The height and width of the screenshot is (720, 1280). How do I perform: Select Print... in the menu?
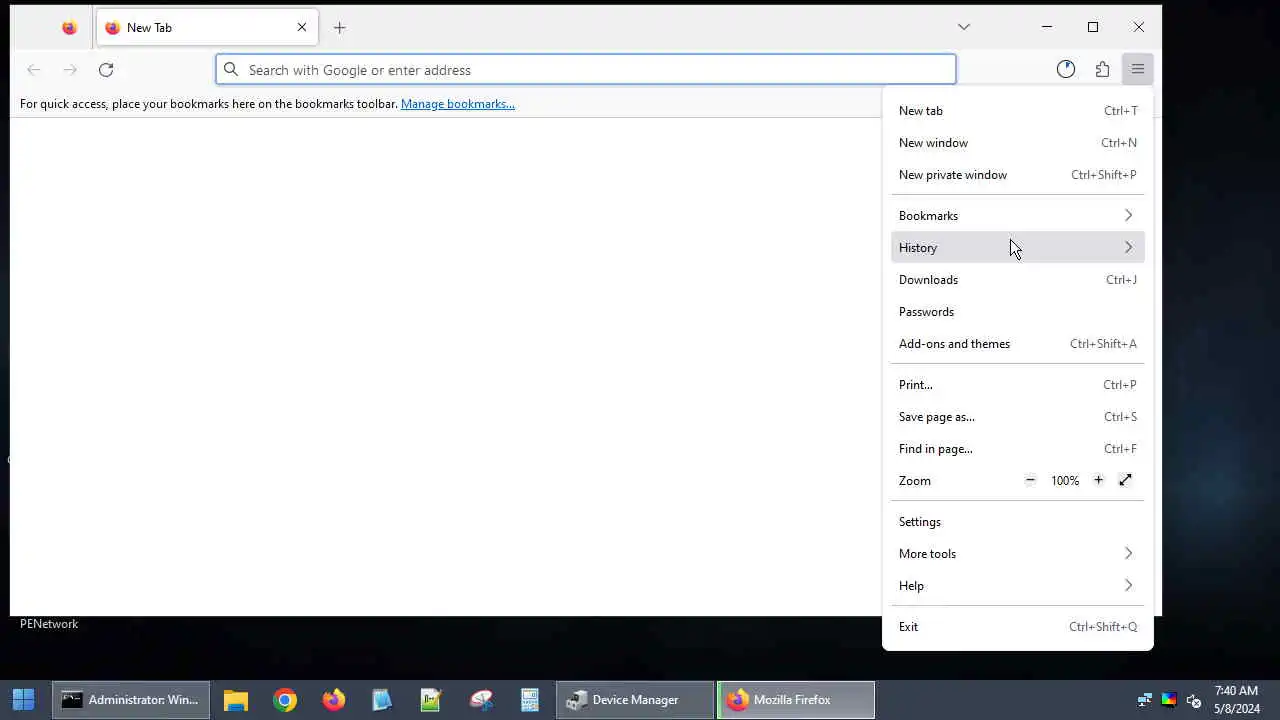(x=1018, y=385)
